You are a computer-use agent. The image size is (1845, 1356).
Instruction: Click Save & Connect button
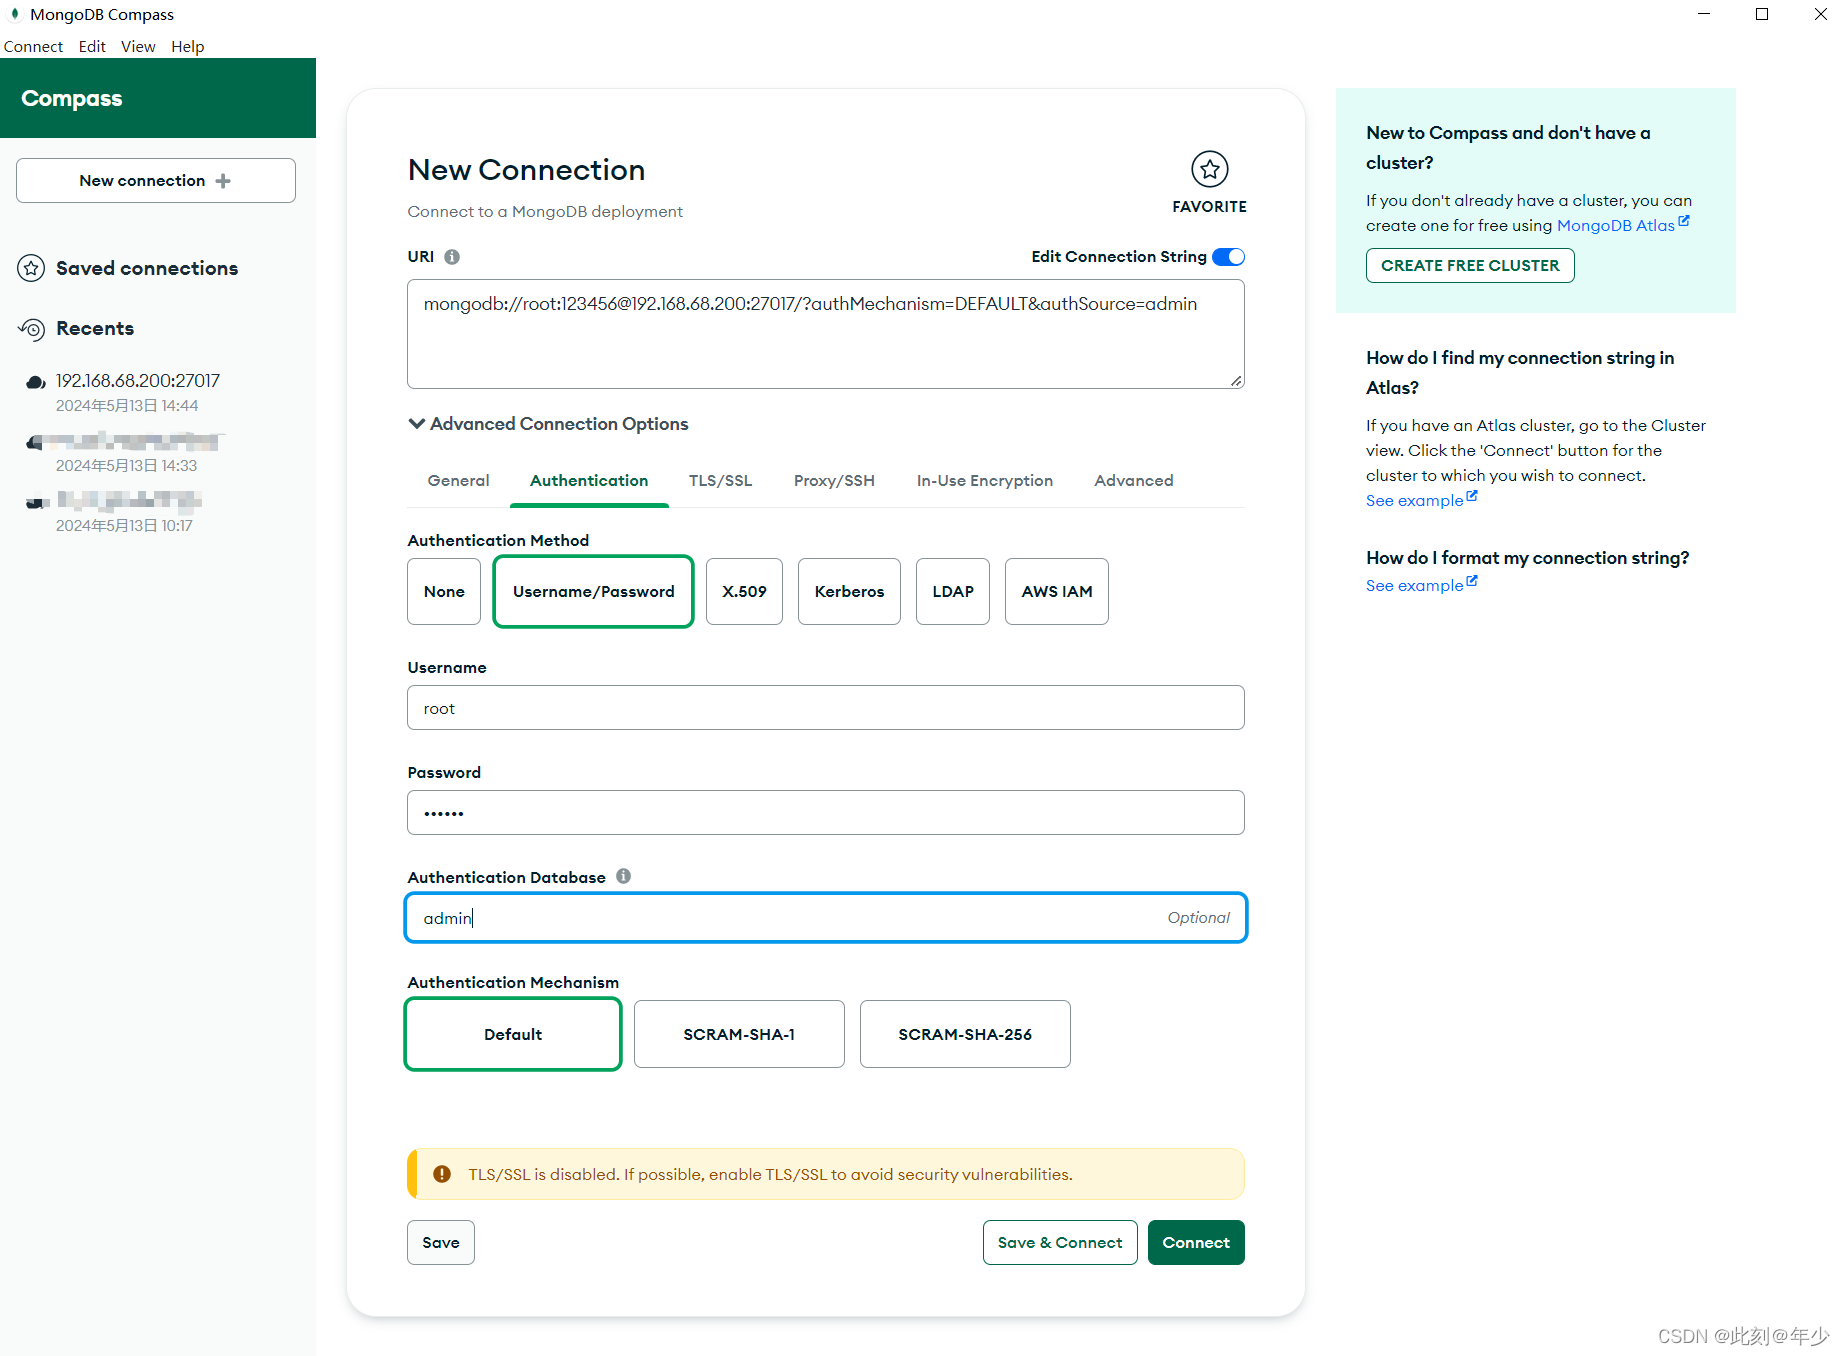point(1060,1243)
